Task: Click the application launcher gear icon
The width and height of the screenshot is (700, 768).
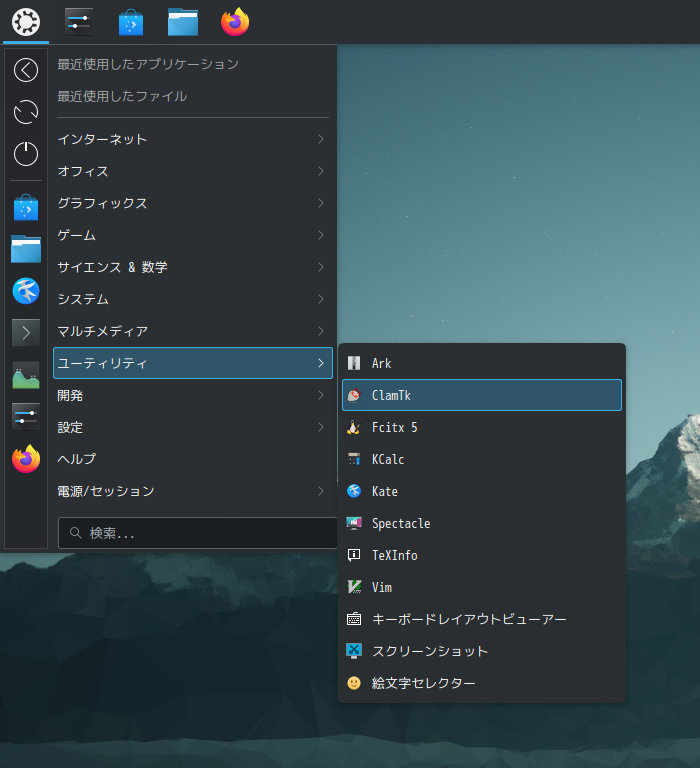Action: [x=25, y=22]
